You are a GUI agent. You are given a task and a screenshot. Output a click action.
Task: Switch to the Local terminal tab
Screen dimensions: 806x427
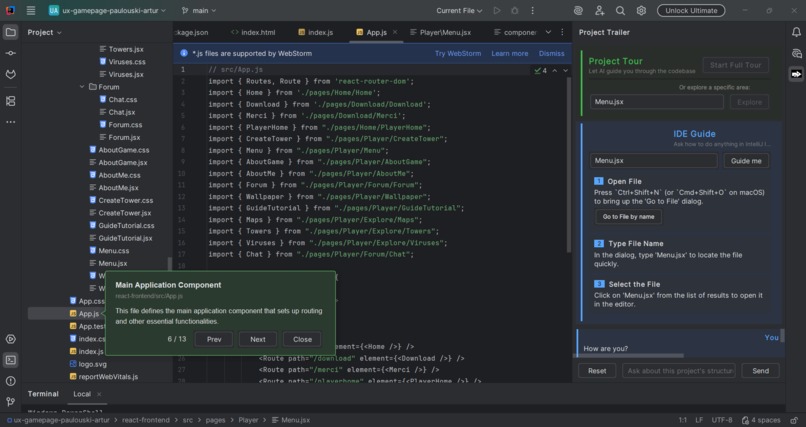coord(82,394)
